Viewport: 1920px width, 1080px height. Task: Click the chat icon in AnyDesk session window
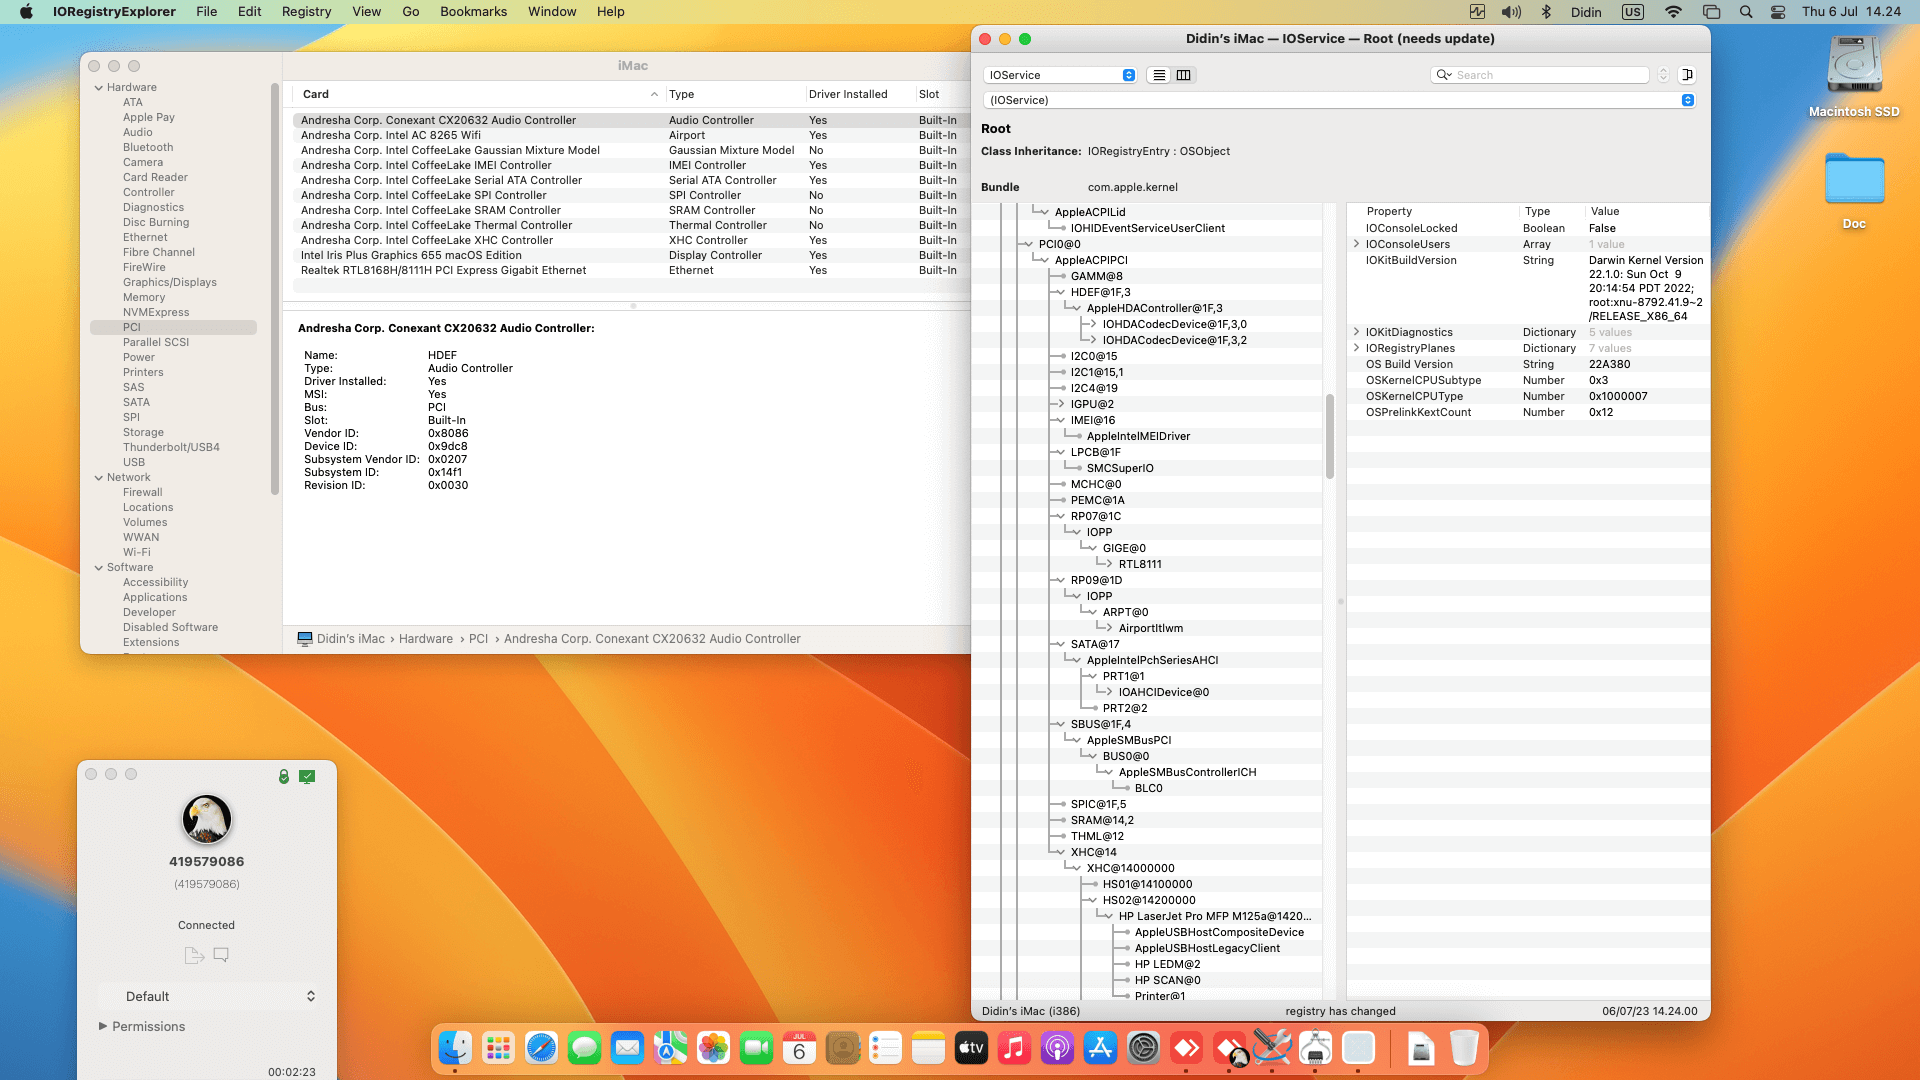(x=221, y=955)
